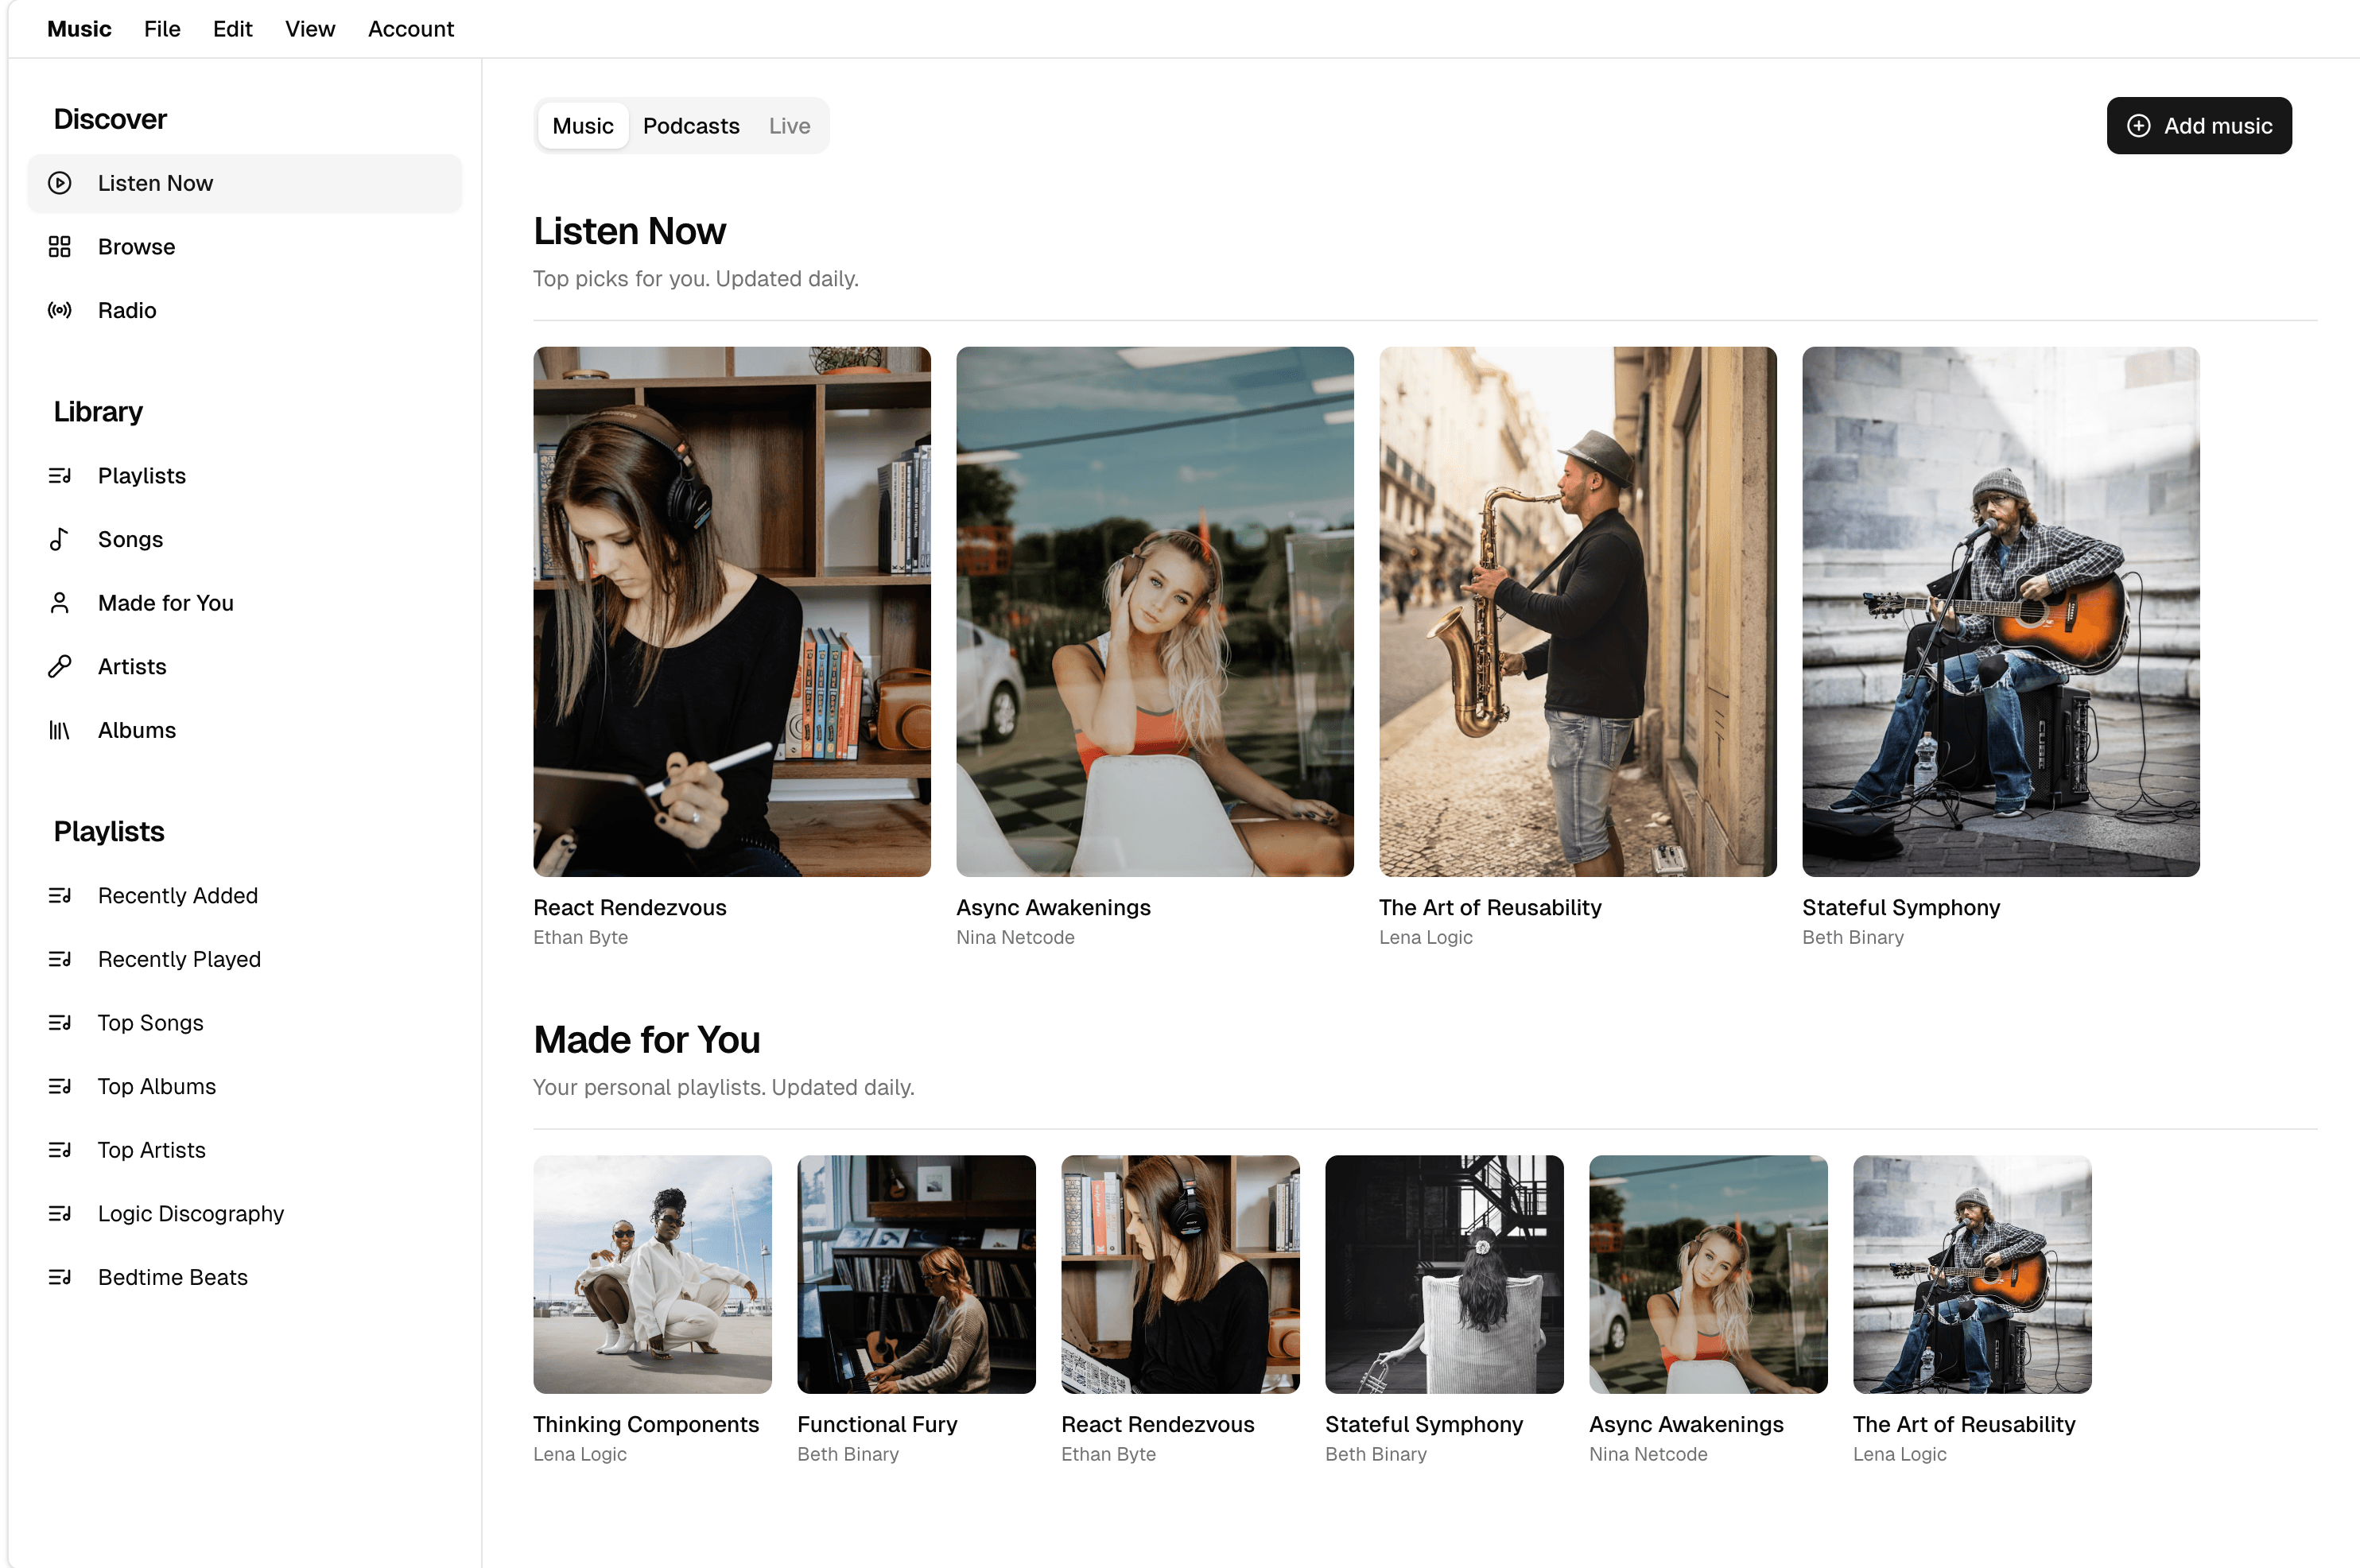Open the Account menu
The image size is (2360, 1568).
coord(410,29)
